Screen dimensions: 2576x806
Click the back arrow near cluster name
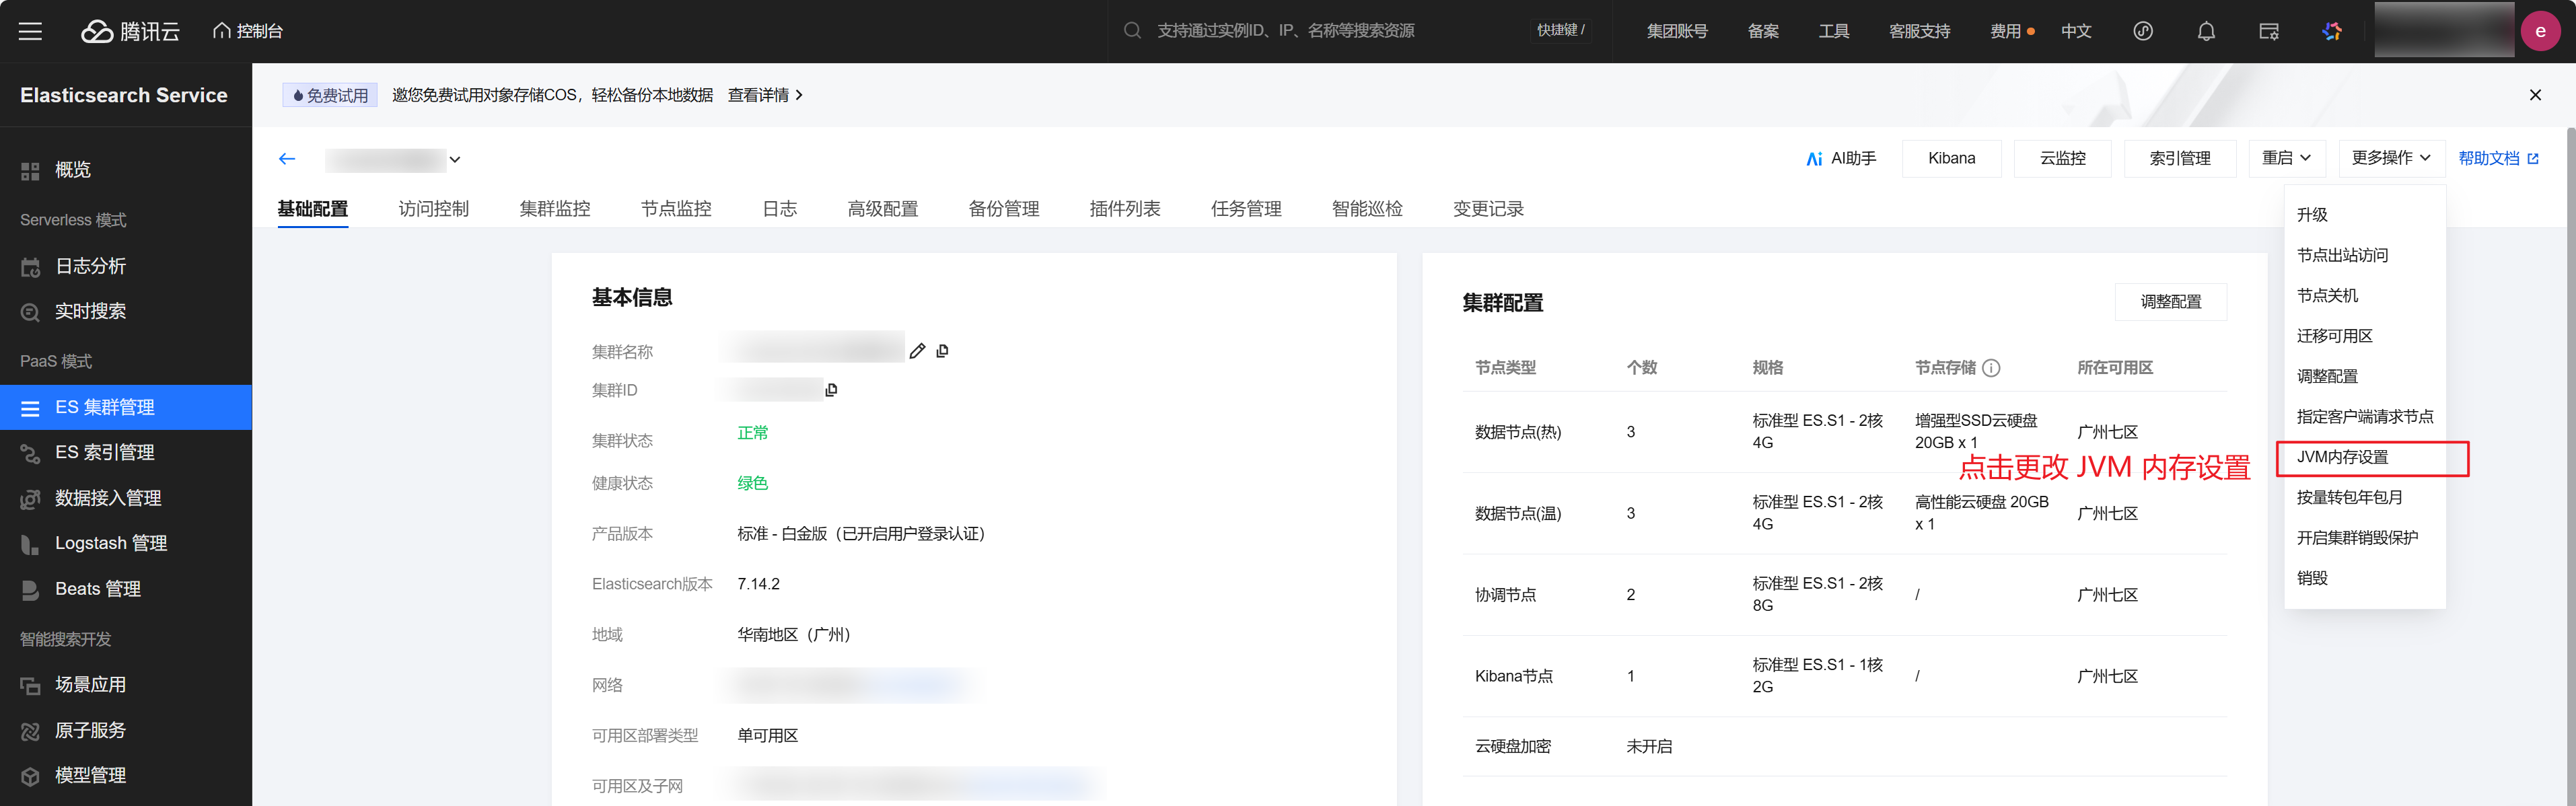click(287, 159)
